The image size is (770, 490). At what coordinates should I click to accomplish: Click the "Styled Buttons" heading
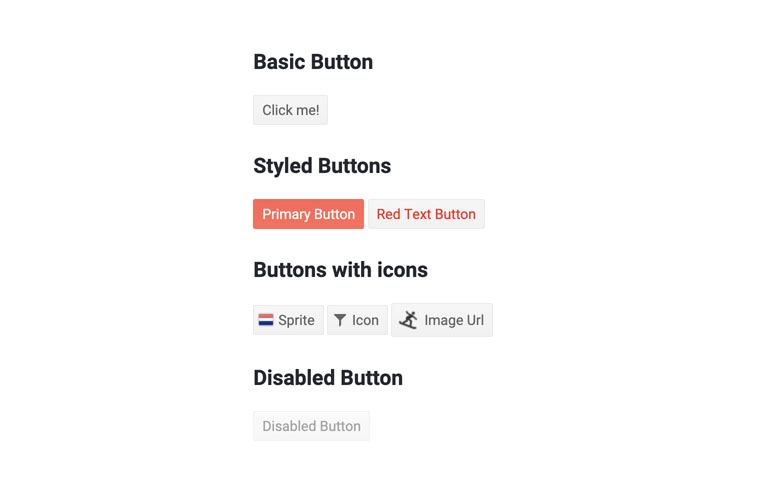[322, 166]
